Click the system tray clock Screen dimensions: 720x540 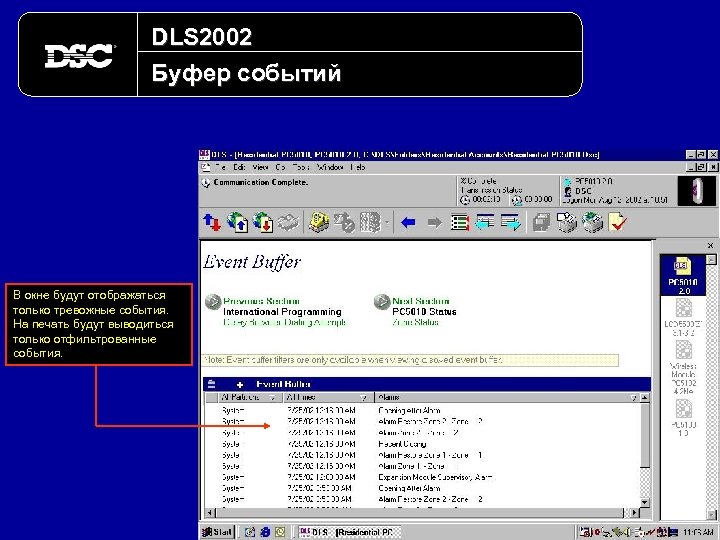(698, 533)
